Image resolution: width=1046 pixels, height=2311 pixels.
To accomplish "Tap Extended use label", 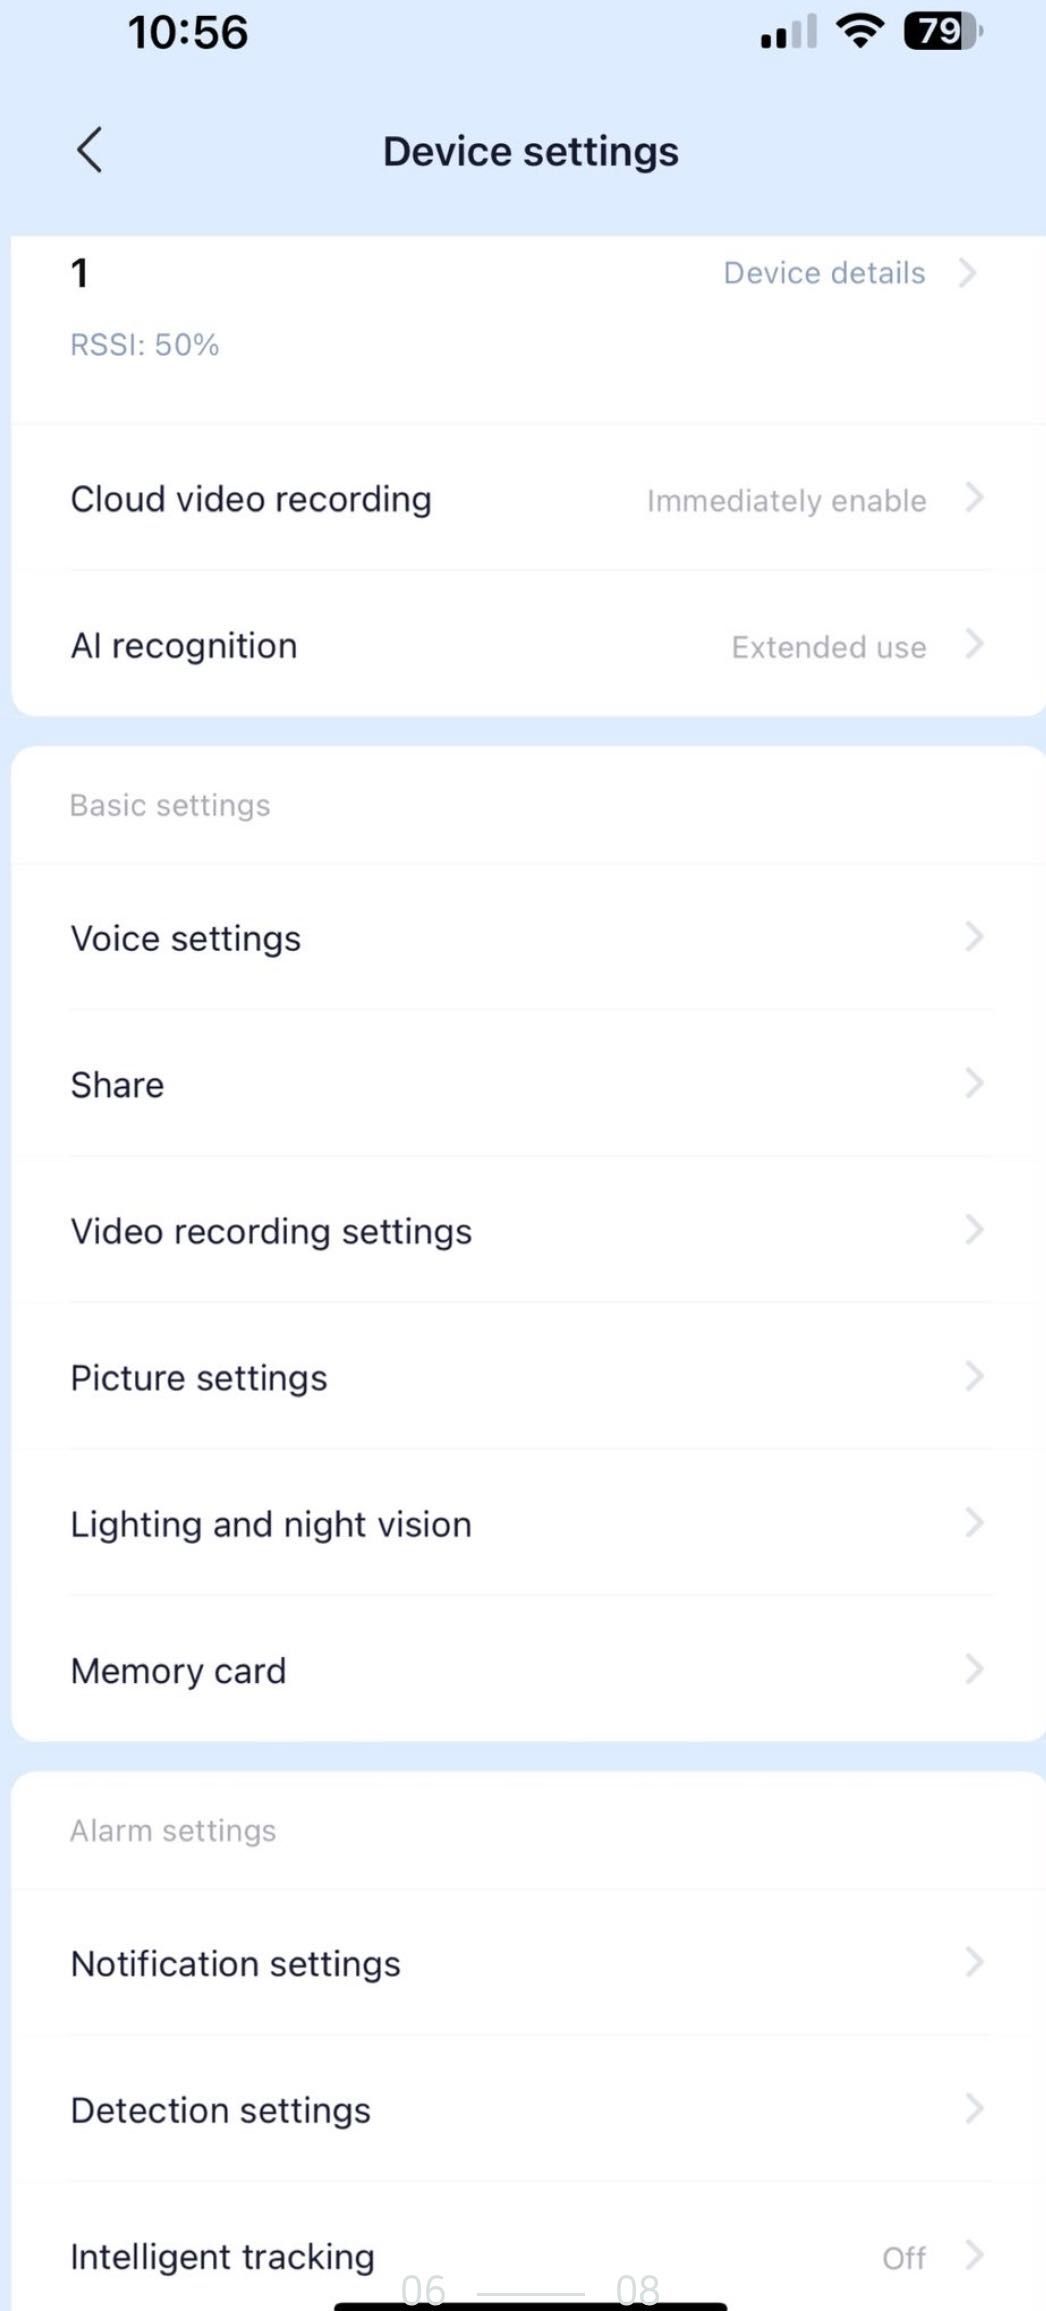I will [828, 647].
